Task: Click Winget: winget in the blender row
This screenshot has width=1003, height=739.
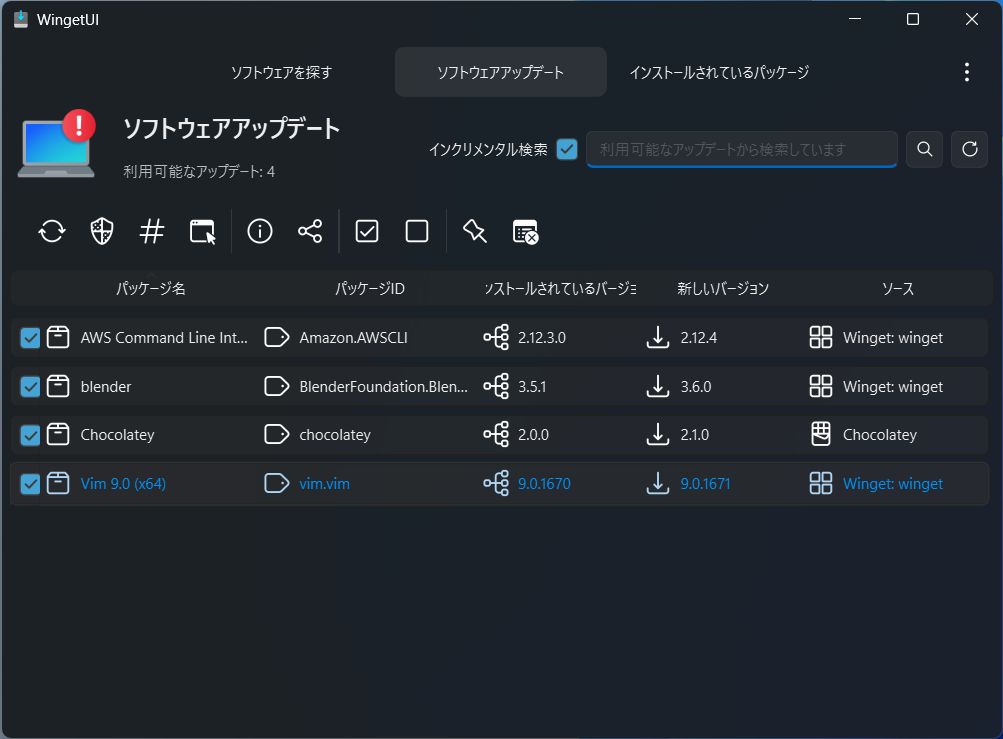Action: pyautogui.click(x=892, y=386)
